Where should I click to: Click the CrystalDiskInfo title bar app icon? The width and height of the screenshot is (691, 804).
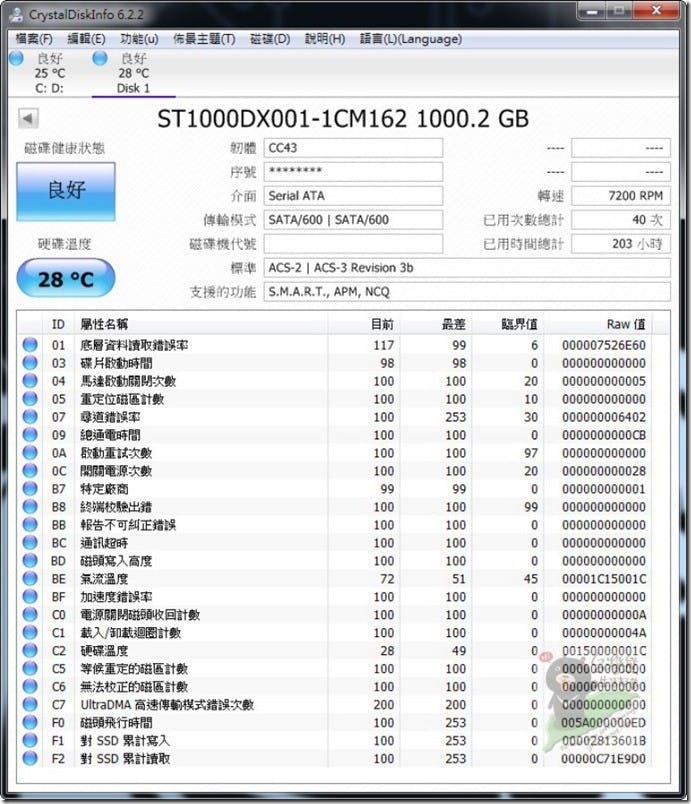[x=16, y=14]
